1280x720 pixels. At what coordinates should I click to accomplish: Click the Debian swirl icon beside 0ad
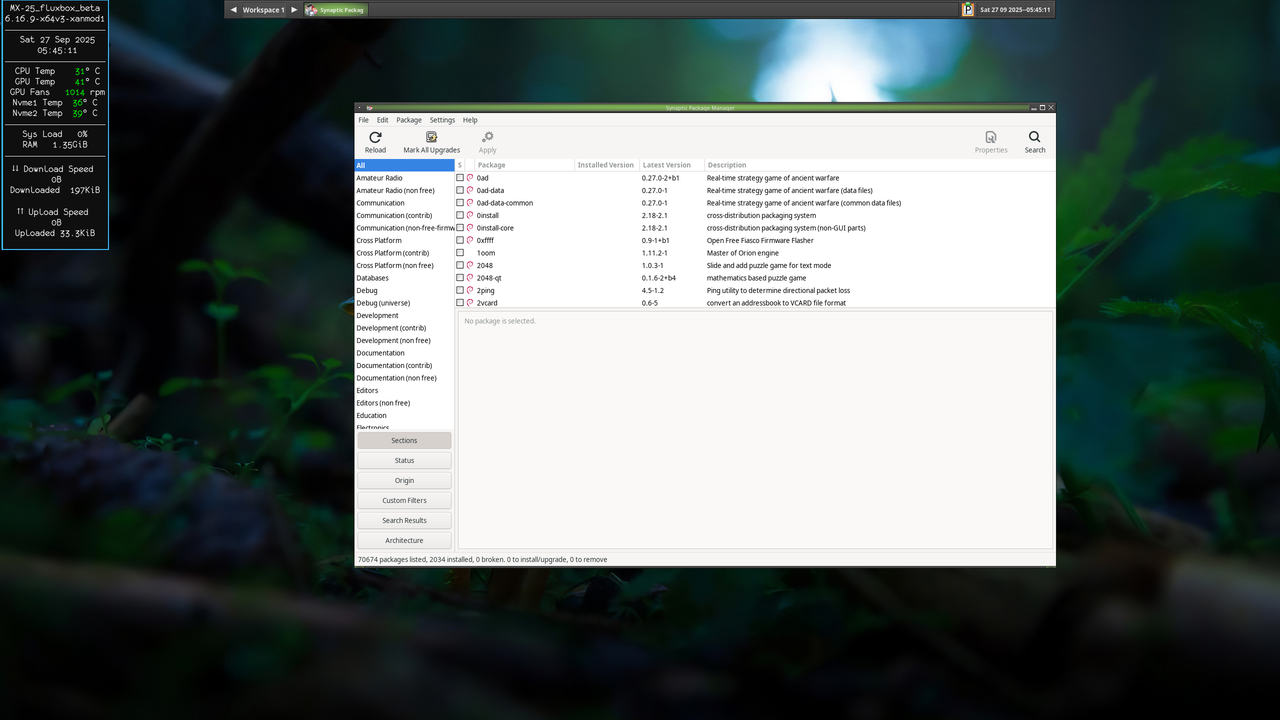[x=470, y=178]
